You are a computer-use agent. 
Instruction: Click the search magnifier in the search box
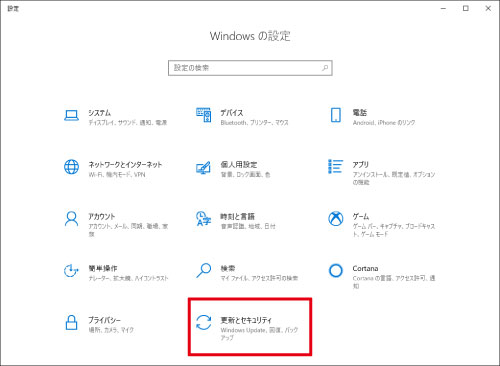tap(325, 68)
